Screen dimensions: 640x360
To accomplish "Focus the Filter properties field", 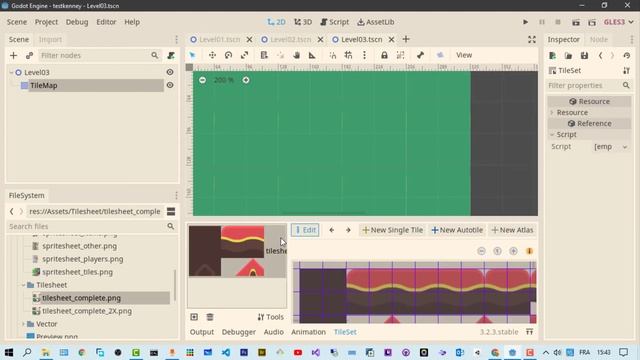I will pyautogui.click(x=589, y=85).
